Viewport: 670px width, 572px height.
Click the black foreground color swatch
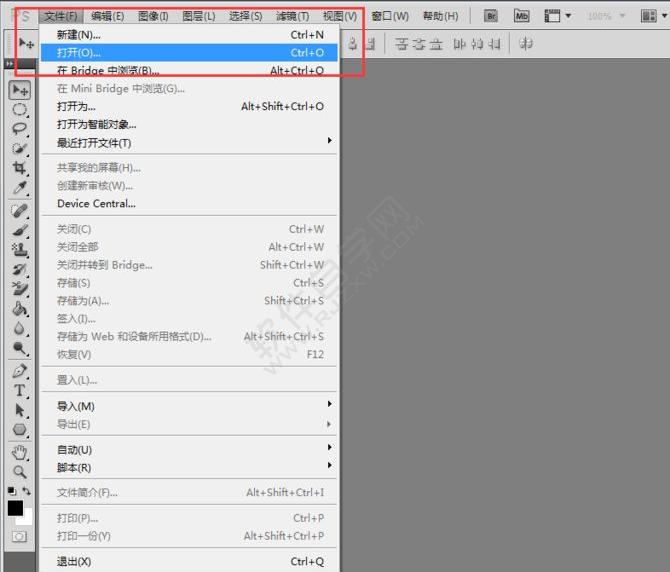pos(15,508)
